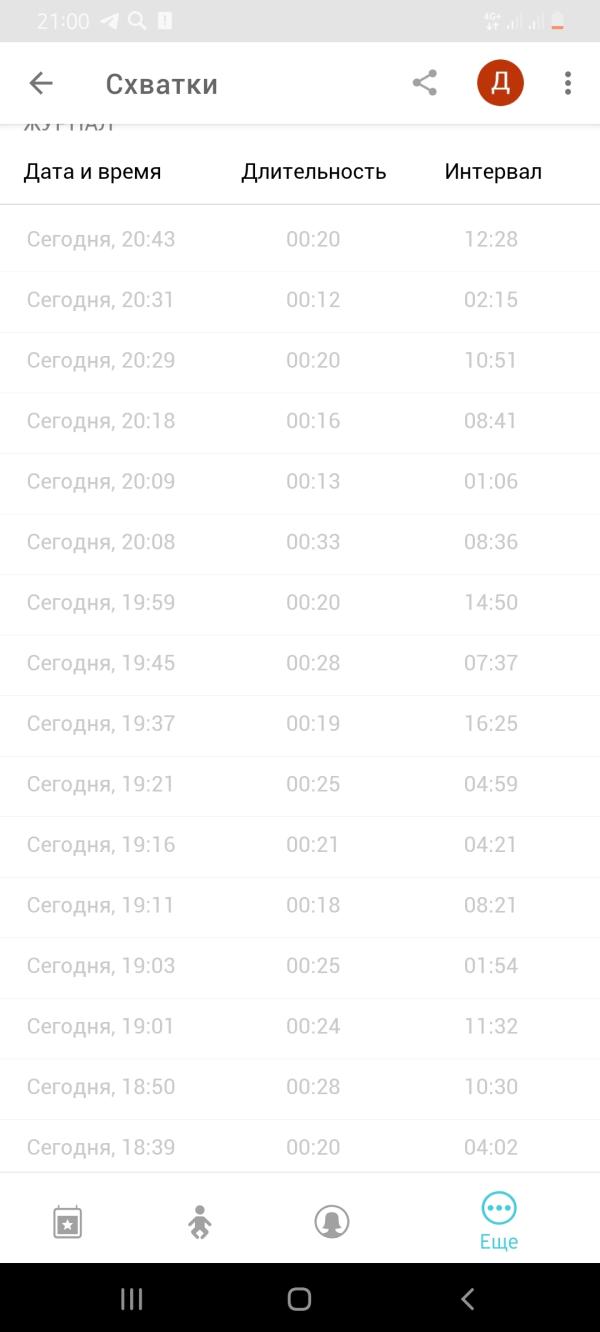Select the entry logged at 19:03
This screenshot has height=1332, width=600.
[x=300, y=965]
